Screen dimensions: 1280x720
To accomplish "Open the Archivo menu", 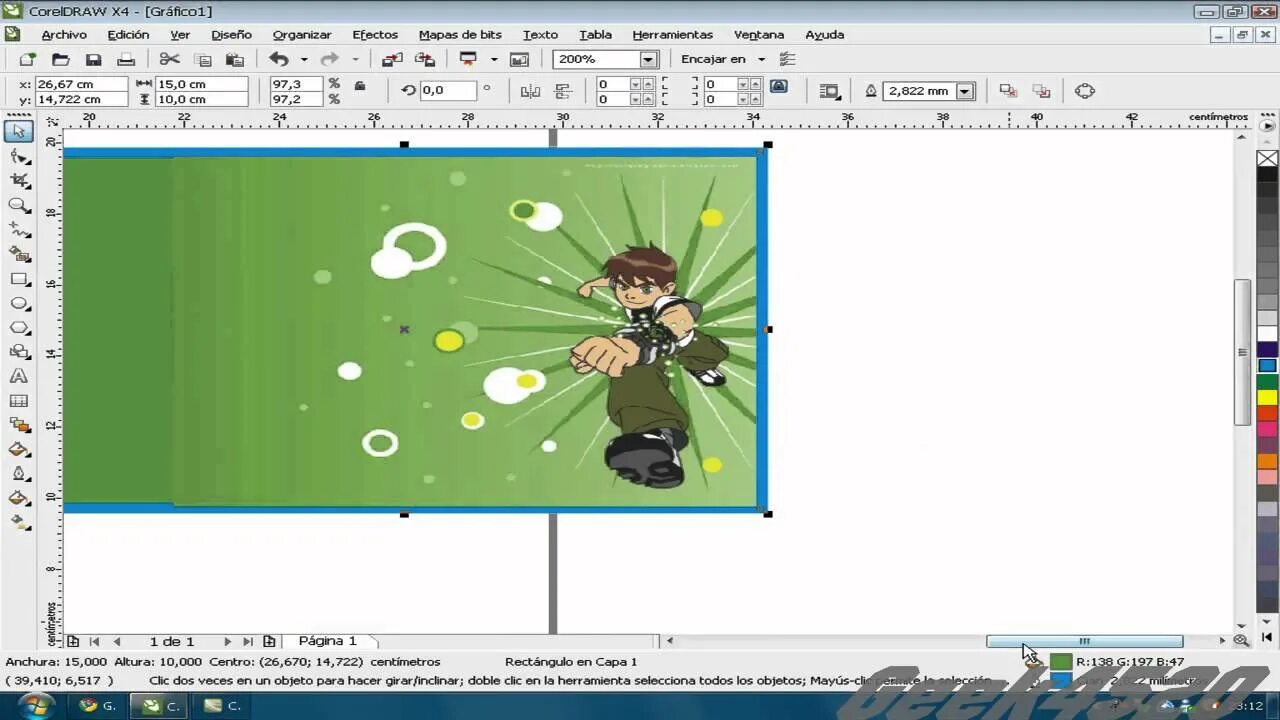I will pos(64,35).
